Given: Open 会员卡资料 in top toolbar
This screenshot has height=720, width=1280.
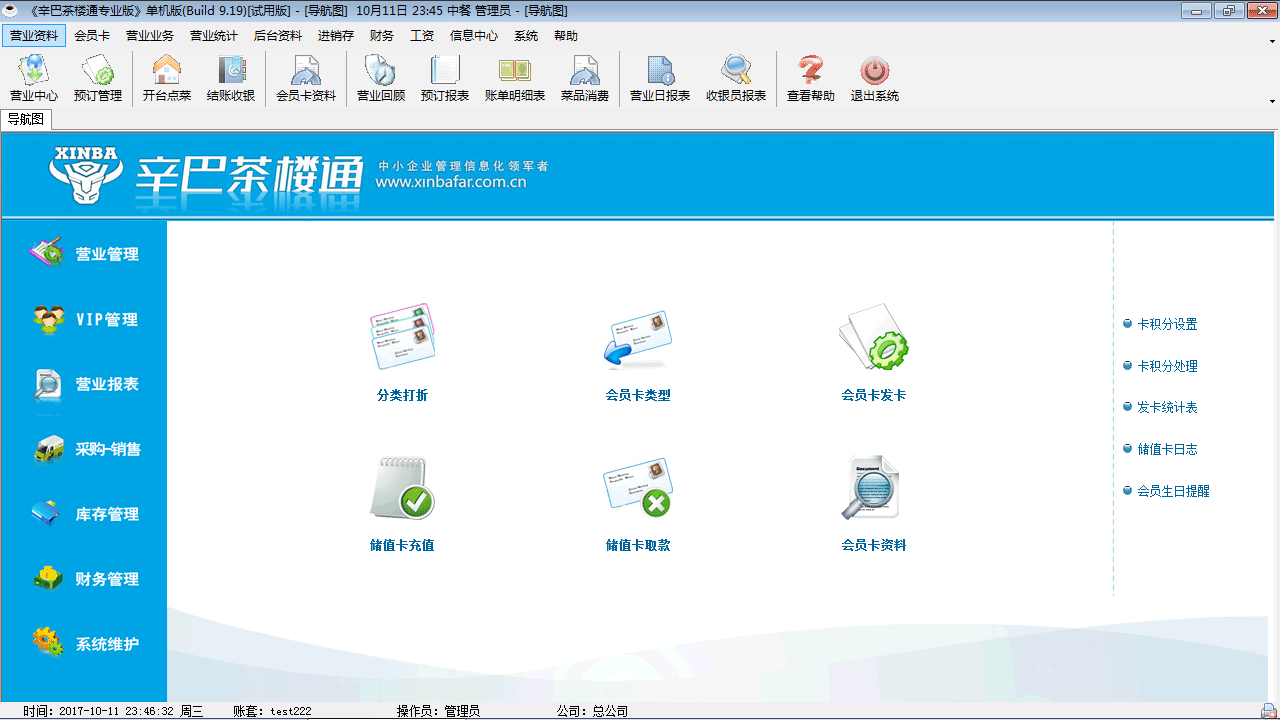Looking at the screenshot, I should pos(306,78).
